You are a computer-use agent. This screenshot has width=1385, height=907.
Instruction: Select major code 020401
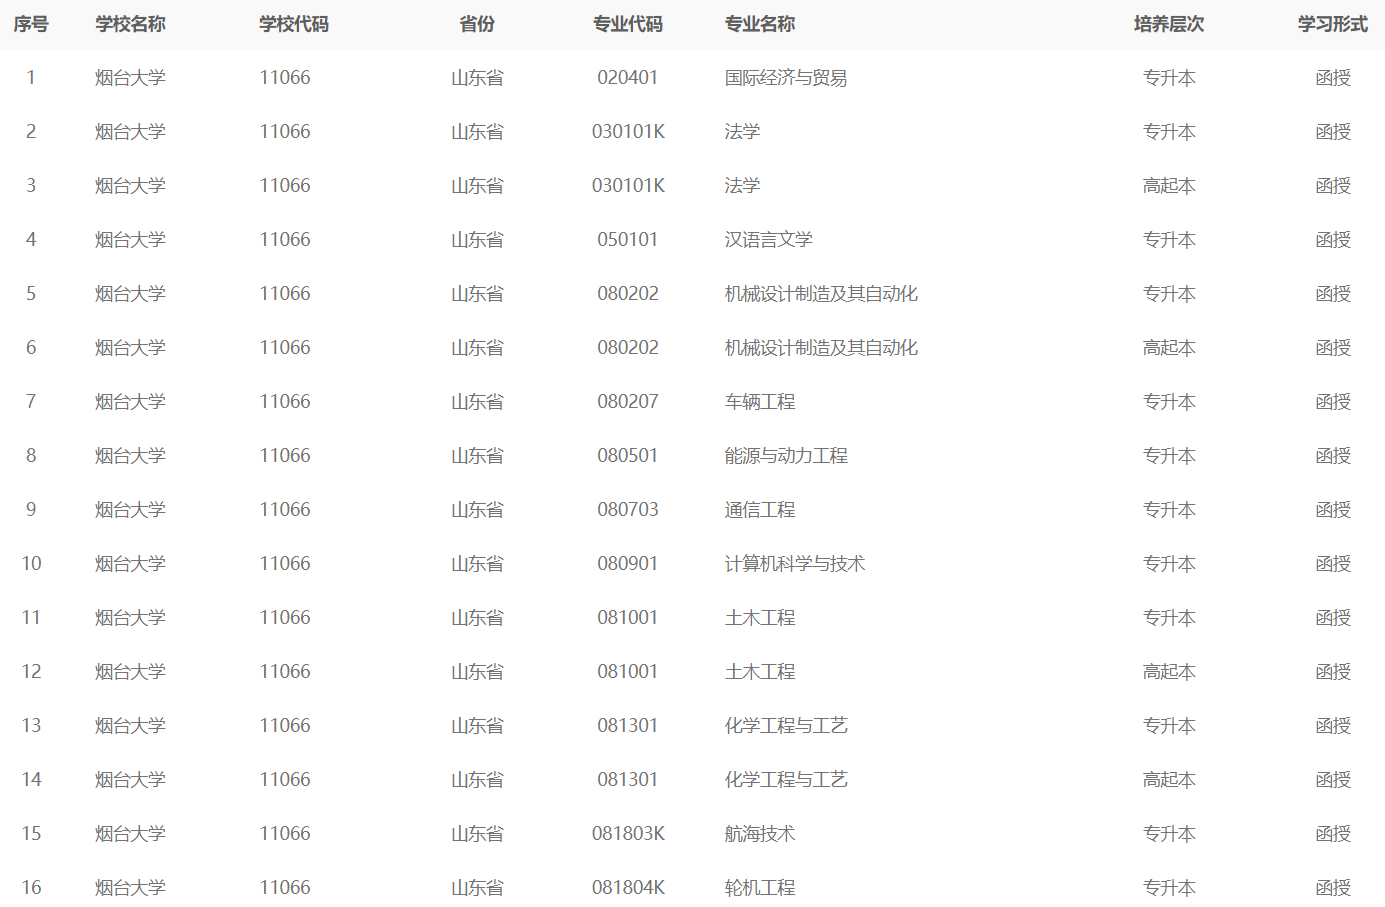coord(628,78)
